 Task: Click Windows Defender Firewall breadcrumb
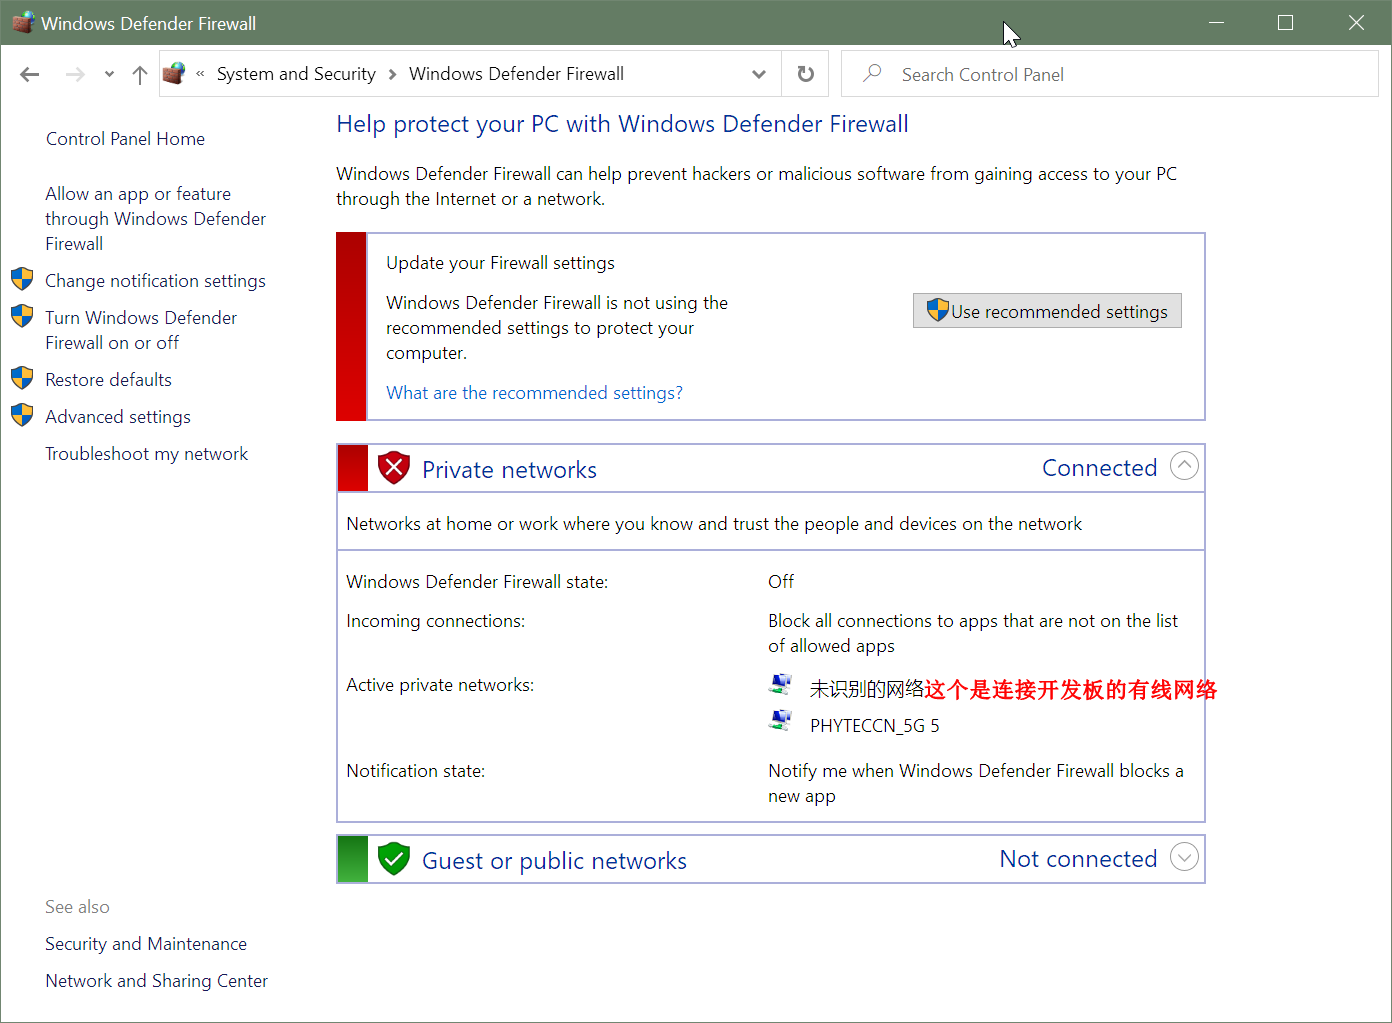pyautogui.click(x=516, y=74)
